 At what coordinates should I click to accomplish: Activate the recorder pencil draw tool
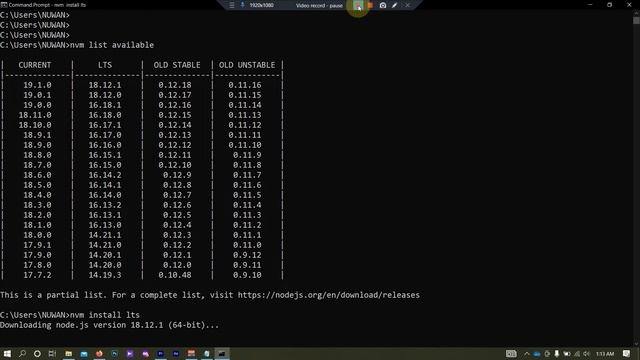click(x=394, y=5)
